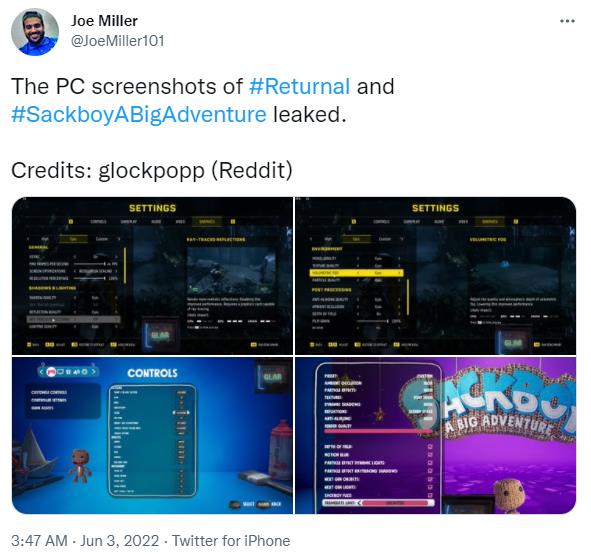Adjust the pink Render Quality slider bar
The height and width of the screenshot is (555, 591).
click(x=379, y=431)
